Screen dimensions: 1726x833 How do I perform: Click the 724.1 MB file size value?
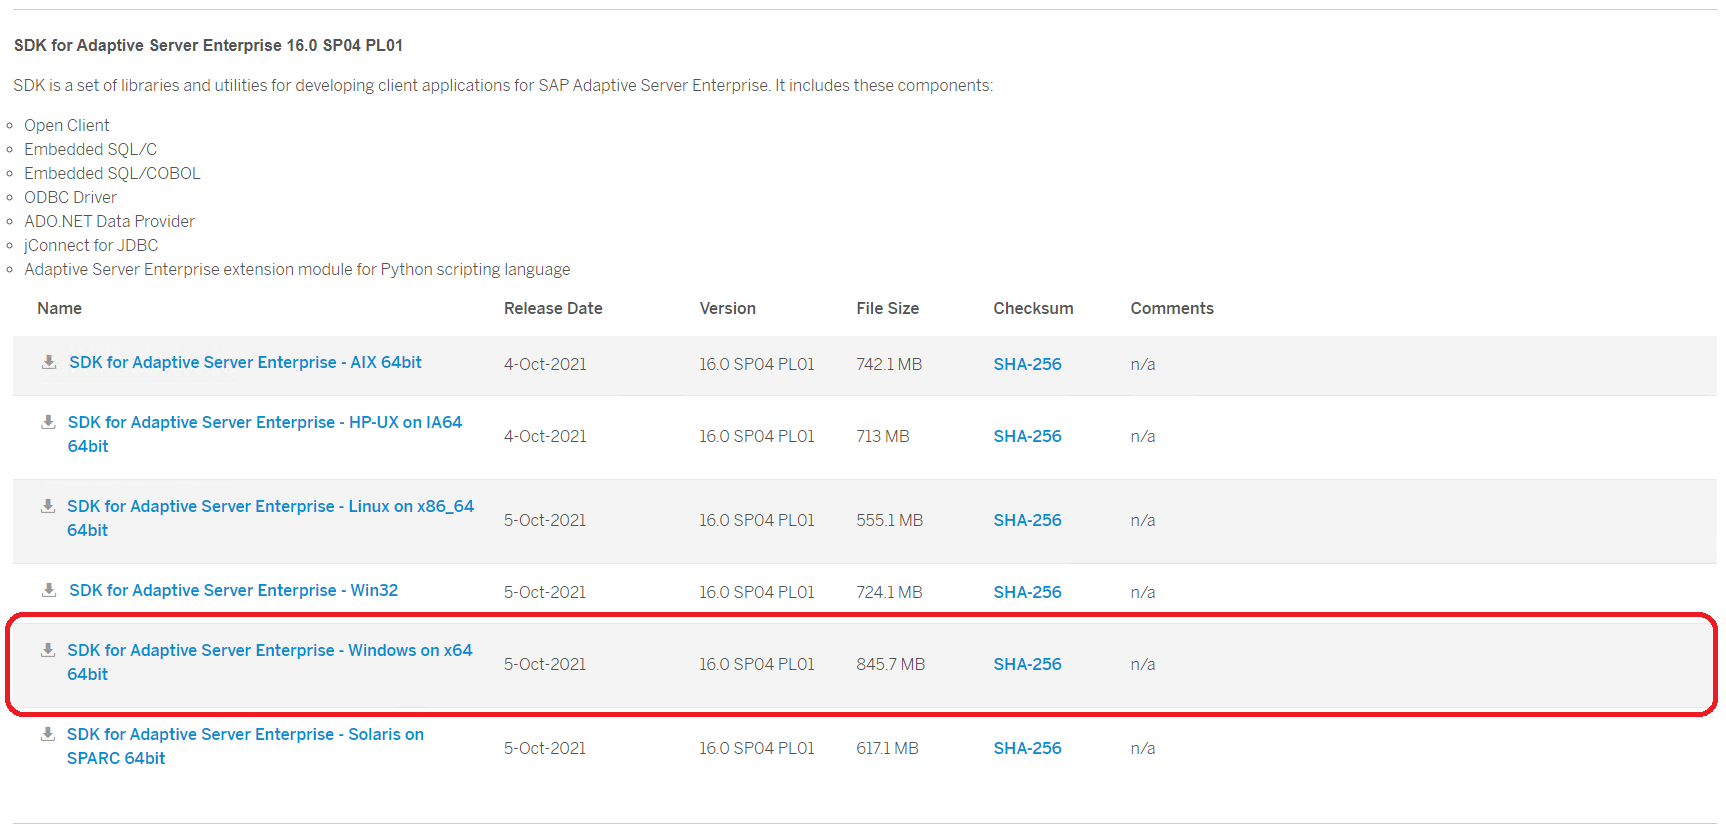pos(889,592)
